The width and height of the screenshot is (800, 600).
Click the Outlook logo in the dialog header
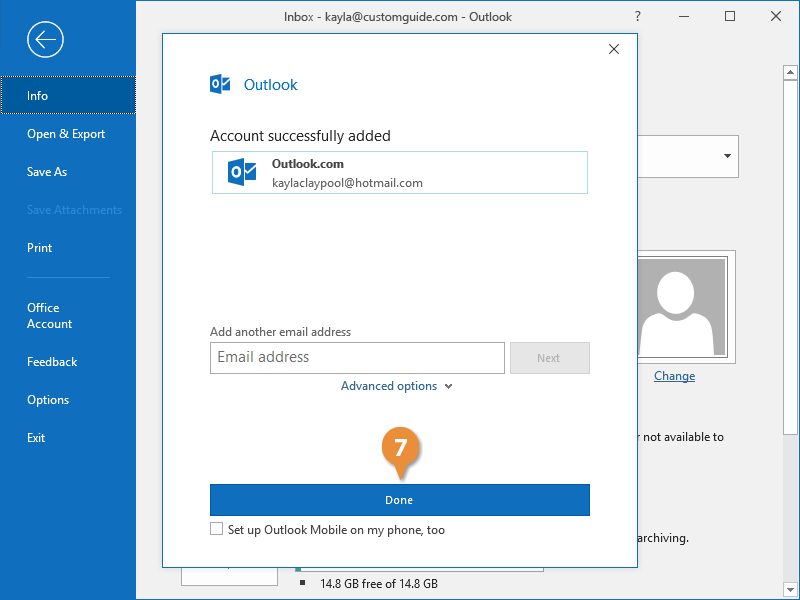tap(220, 84)
